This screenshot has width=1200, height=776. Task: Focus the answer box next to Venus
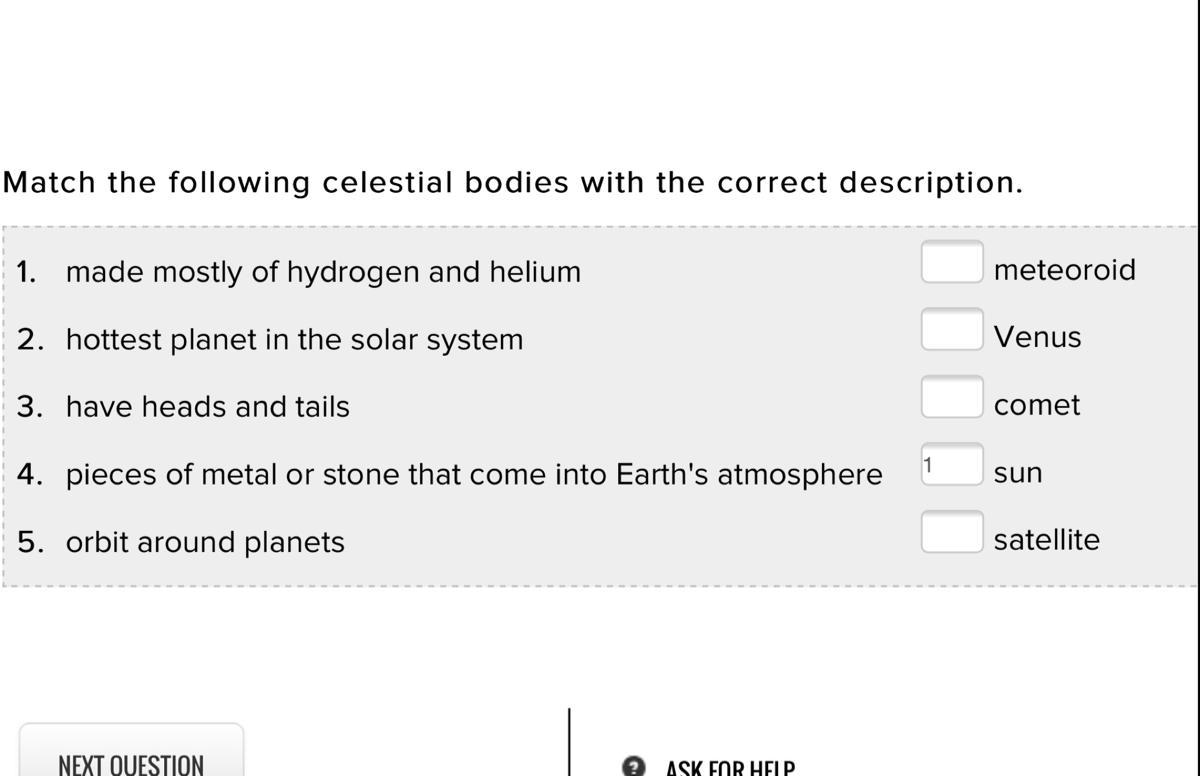(x=951, y=330)
